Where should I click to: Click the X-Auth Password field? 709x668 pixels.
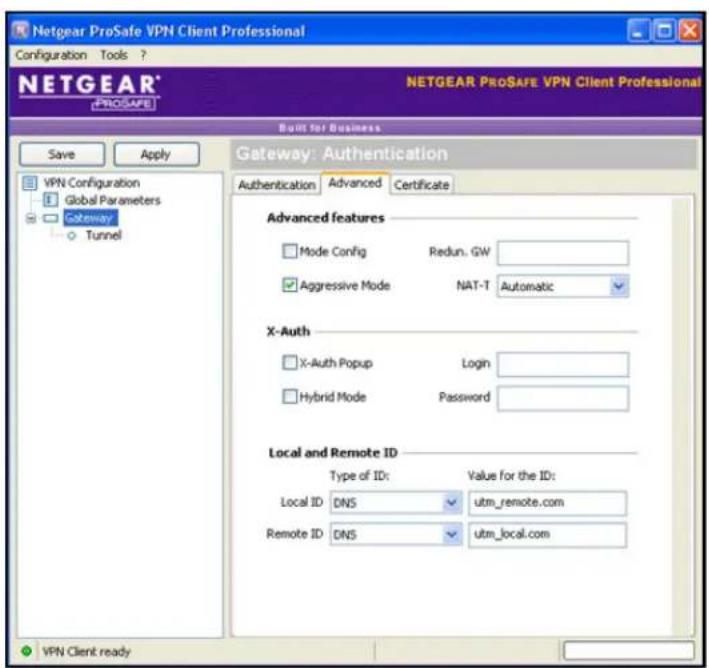[x=563, y=398]
